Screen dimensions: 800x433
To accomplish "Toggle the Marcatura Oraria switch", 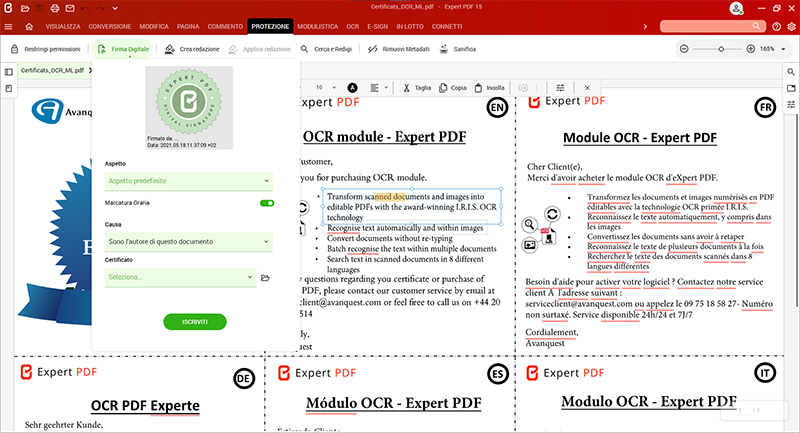I will point(267,203).
